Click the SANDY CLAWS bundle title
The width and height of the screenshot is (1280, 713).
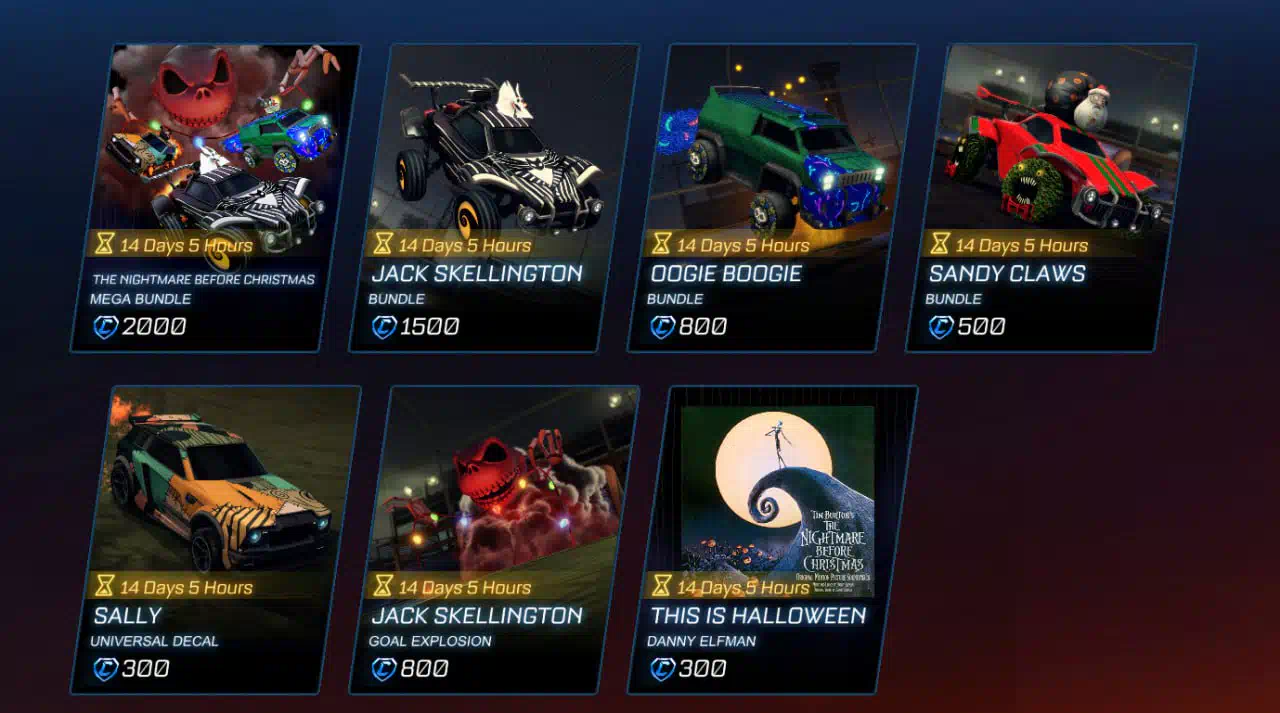1006,273
